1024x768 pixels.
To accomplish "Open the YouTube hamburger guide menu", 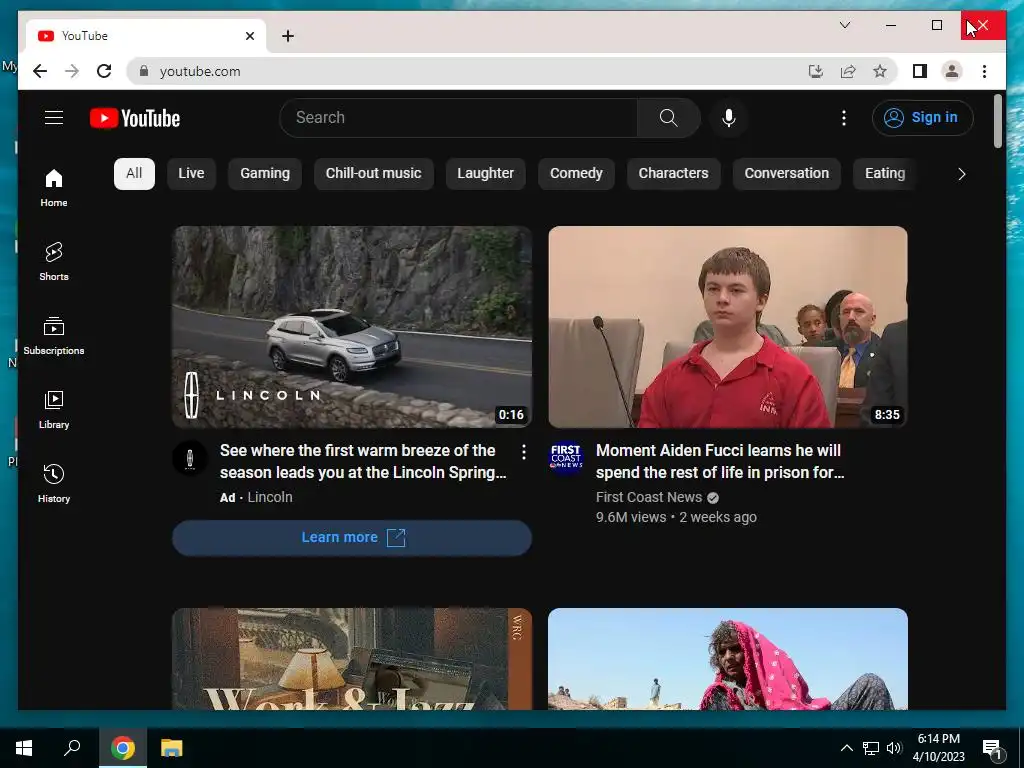I will click(54, 118).
